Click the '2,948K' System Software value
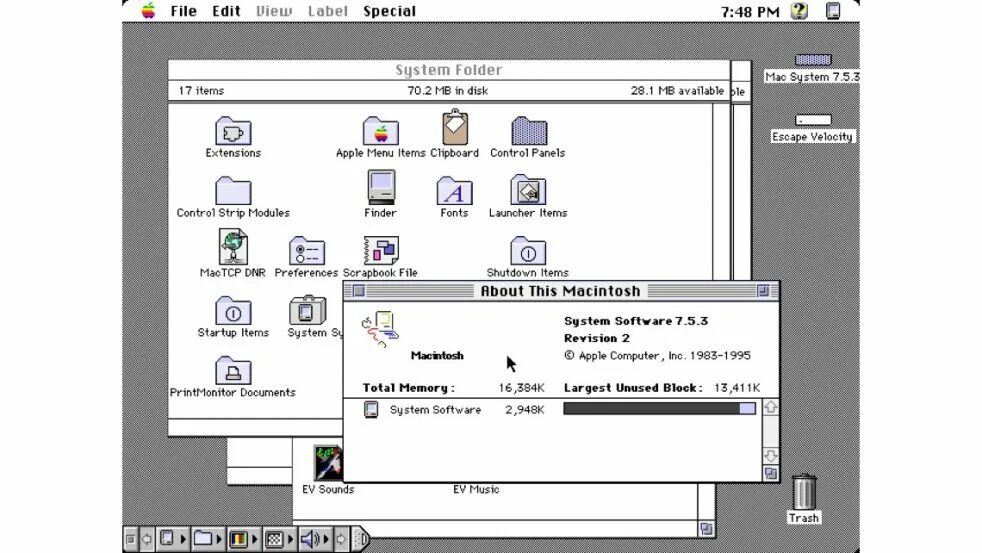Image resolution: width=982 pixels, height=553 pixels. coord(525,410)
